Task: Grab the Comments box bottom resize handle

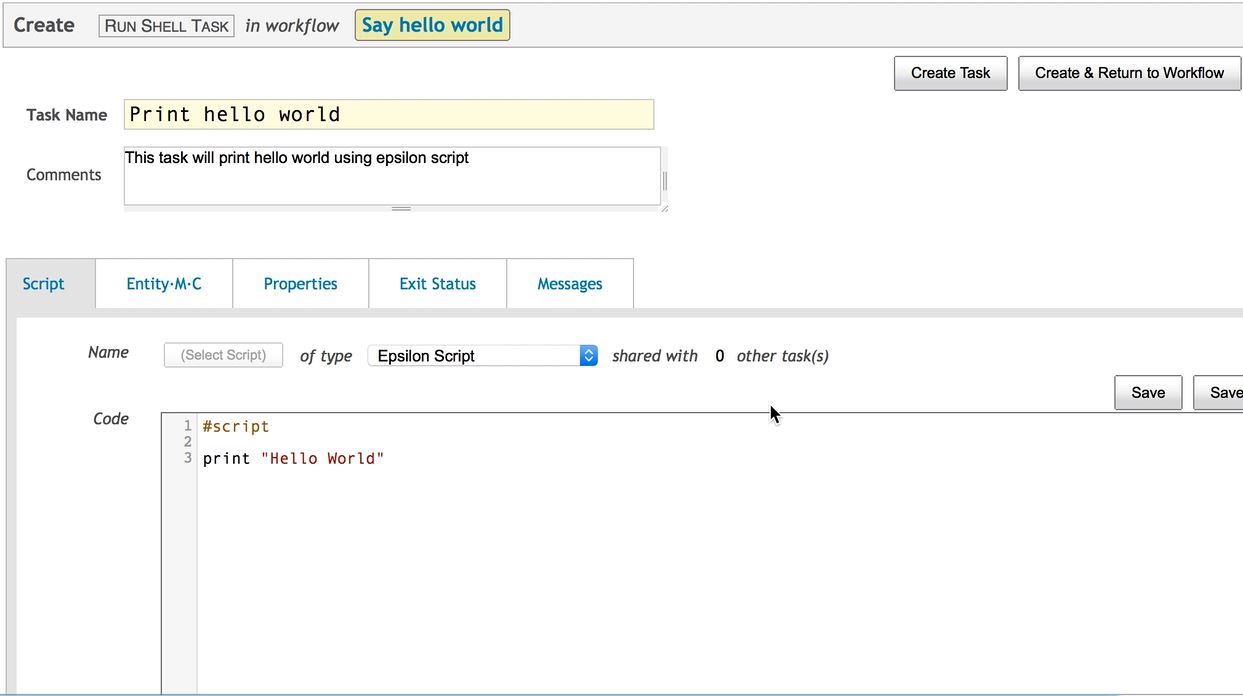Action: coord(401,209)
